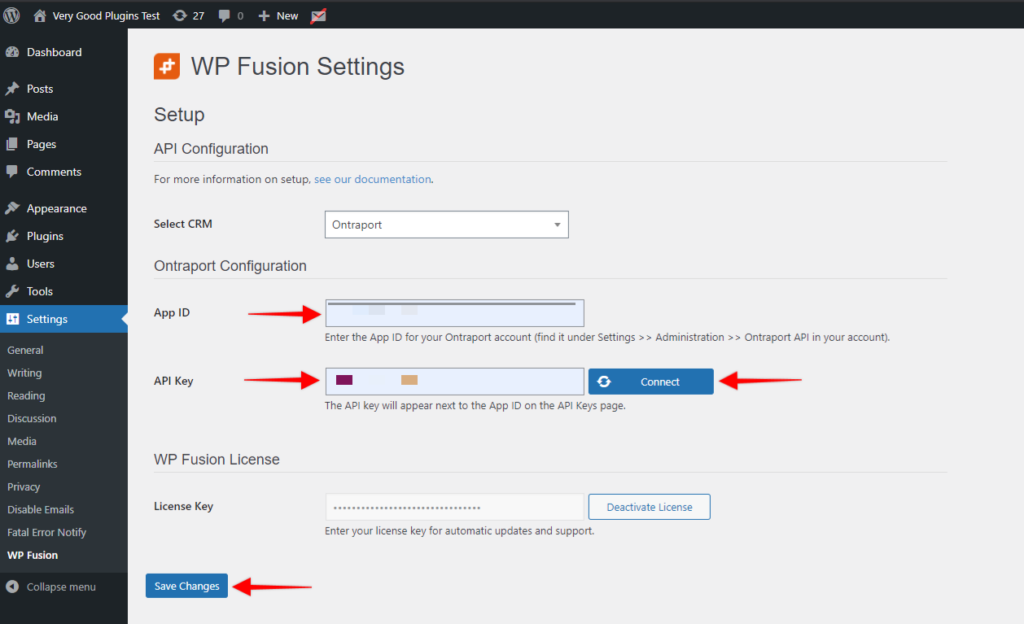
Task: Click the Settings sliders icon
Action: pos(12,319)
